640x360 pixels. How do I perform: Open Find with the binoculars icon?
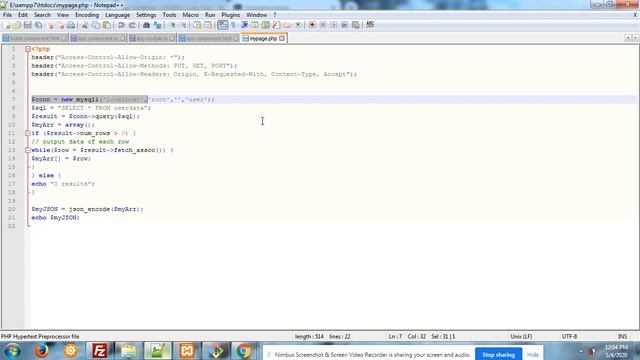[146, 25]
